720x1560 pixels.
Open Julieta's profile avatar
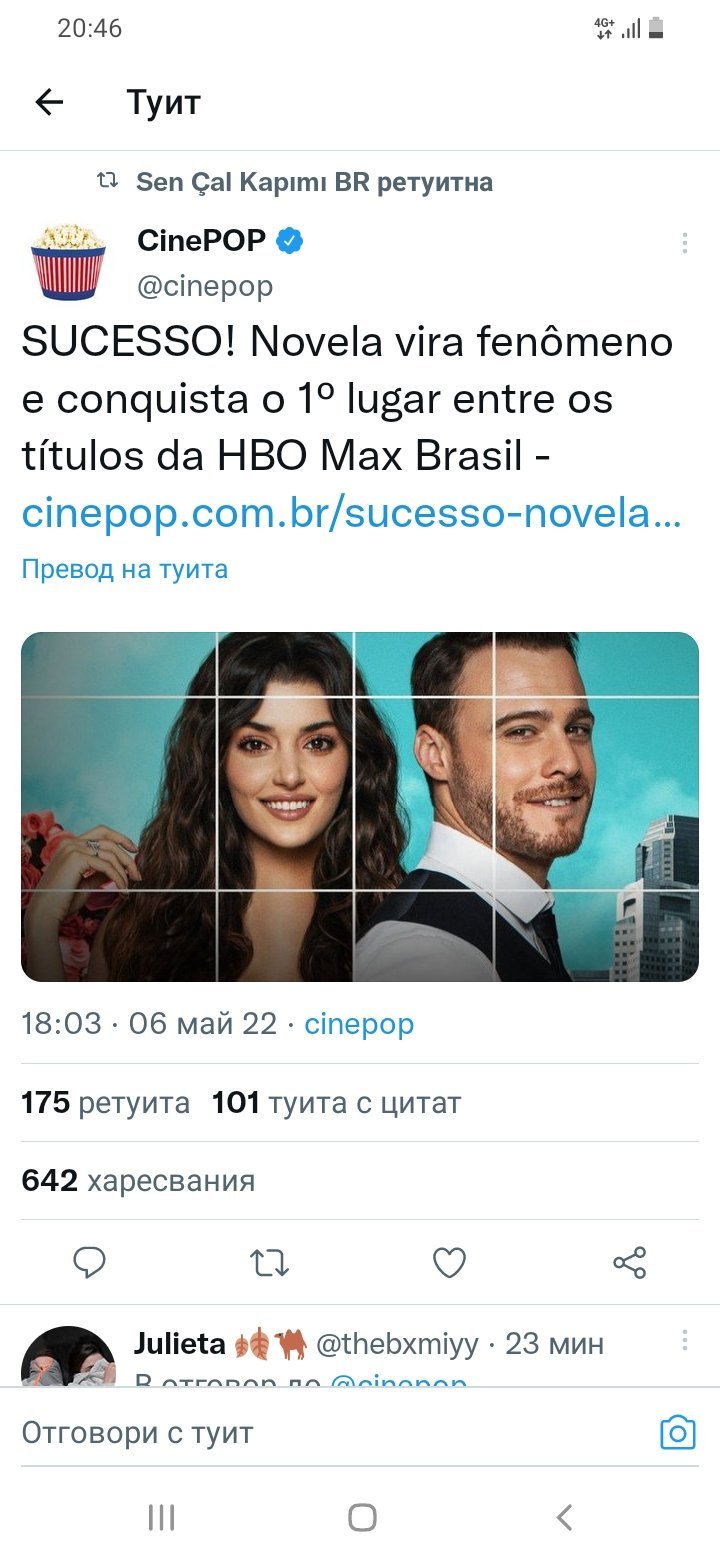pos(68,1355)
